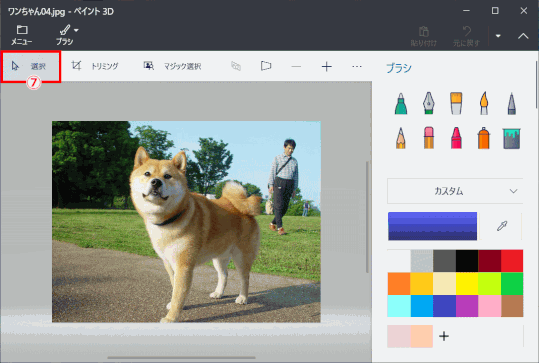This screenshot has width=539, height=363.
Task: Zoom in with the plus button
Action: 327,66
